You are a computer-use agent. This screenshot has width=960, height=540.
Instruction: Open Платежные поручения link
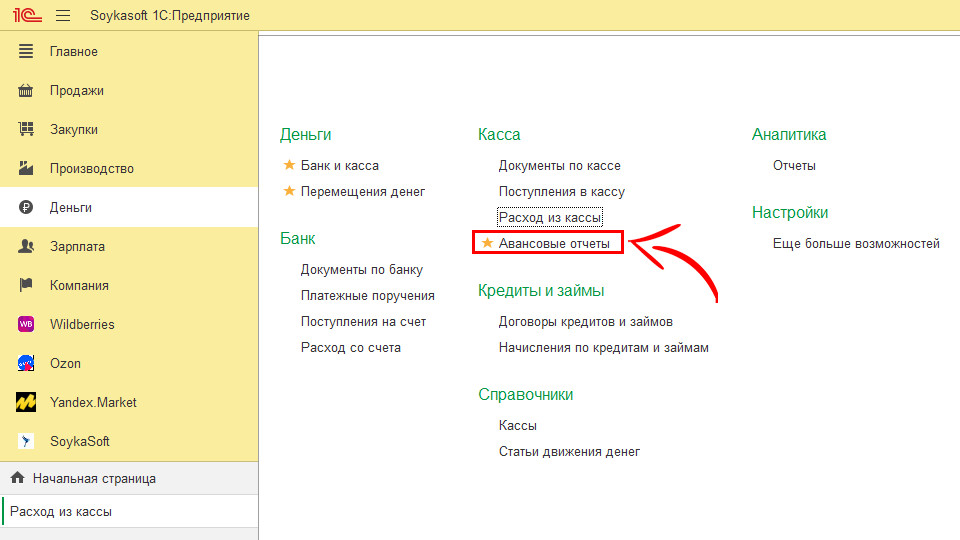pos(367,295)
